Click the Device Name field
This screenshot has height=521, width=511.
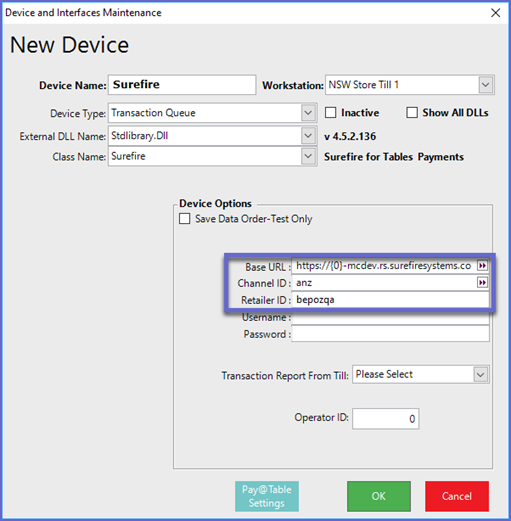point(182,85)
